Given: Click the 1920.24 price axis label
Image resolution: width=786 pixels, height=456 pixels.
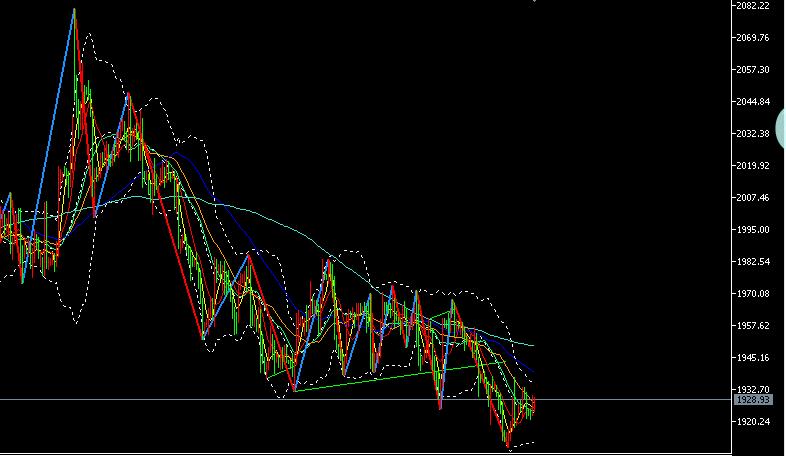Looking at the screenshot, I should click(752, 421).
